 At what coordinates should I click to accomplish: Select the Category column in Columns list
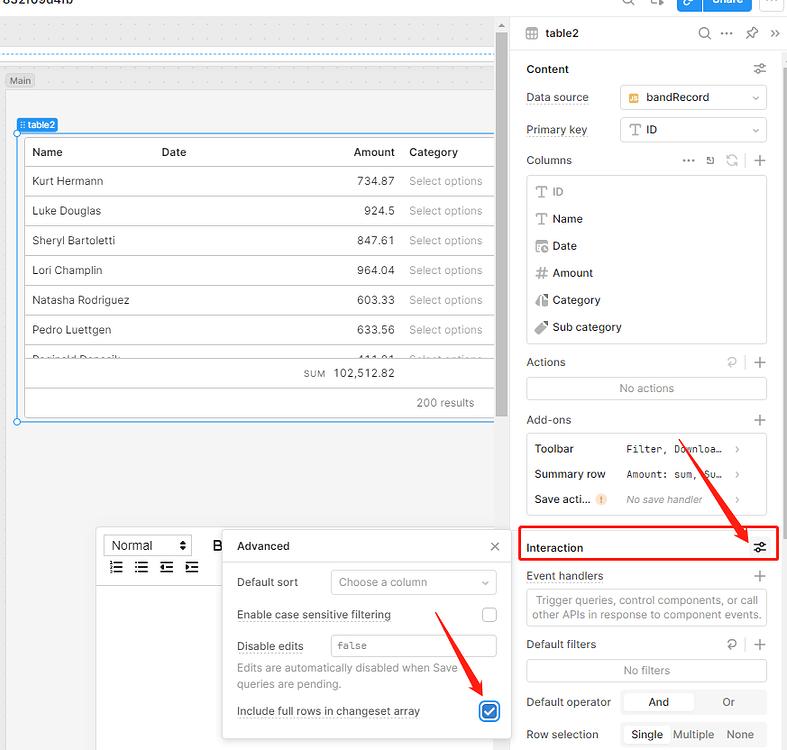646,300
